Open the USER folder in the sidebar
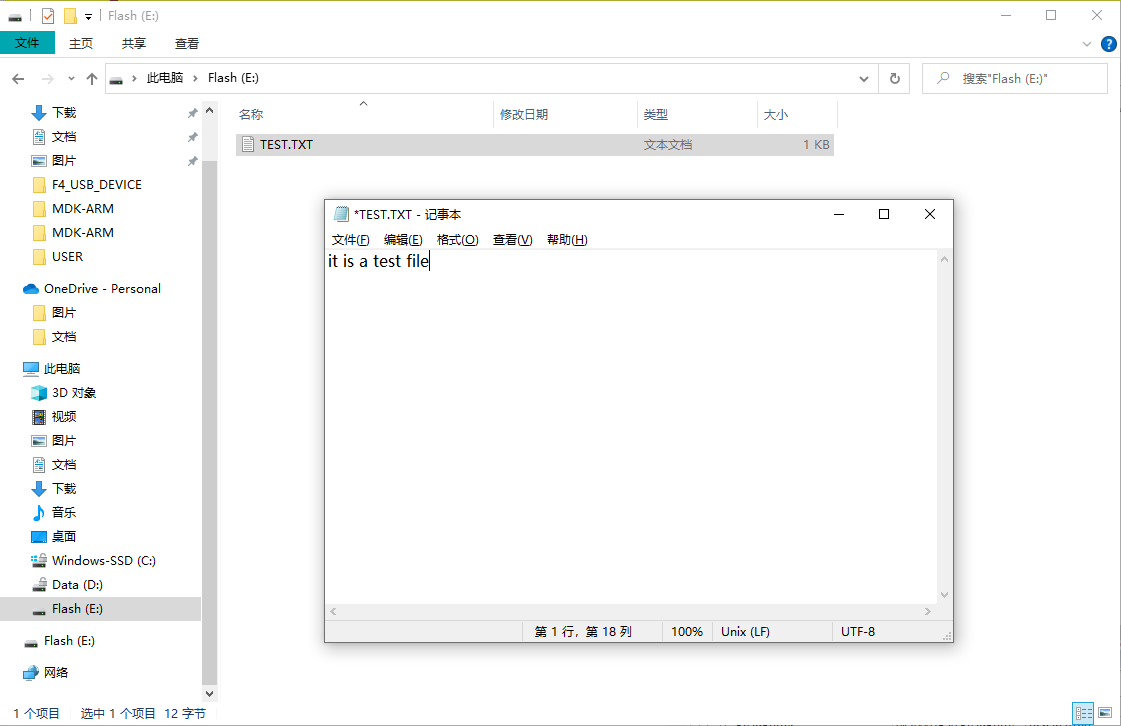 tap(67, 257)
